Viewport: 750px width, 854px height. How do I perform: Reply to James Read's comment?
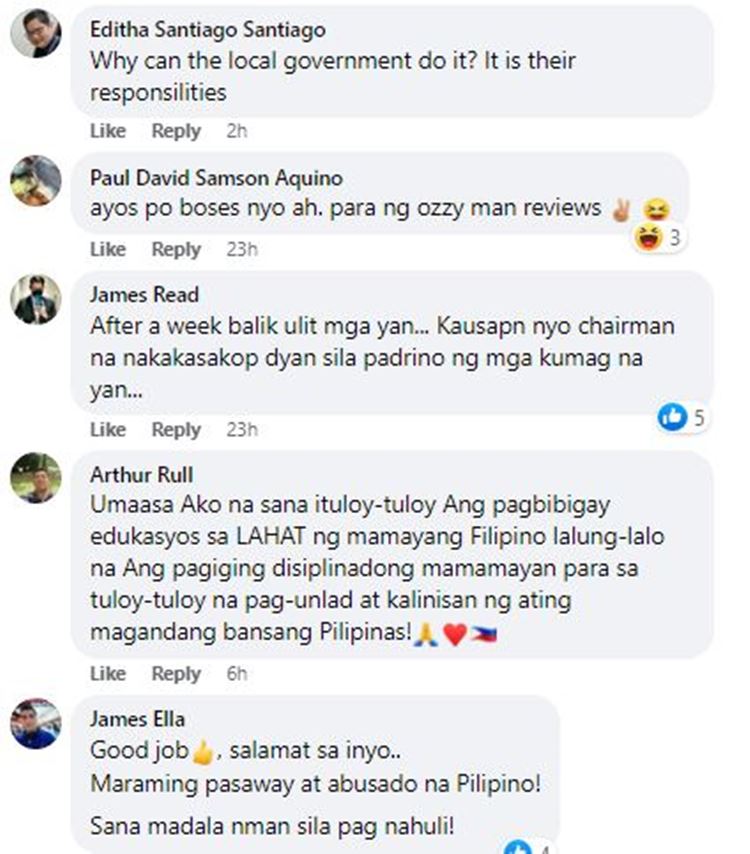point(176,430)
